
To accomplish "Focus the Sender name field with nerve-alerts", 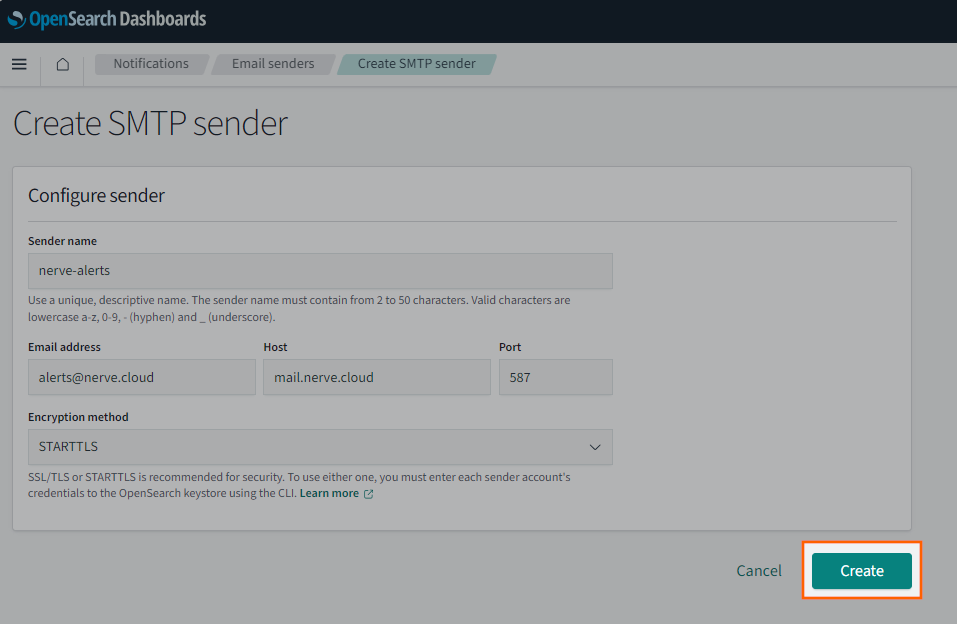I will (x=320, y=271).
